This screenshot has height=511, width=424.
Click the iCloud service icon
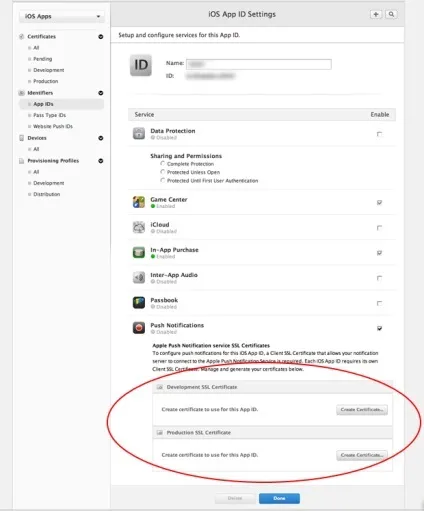139,227
